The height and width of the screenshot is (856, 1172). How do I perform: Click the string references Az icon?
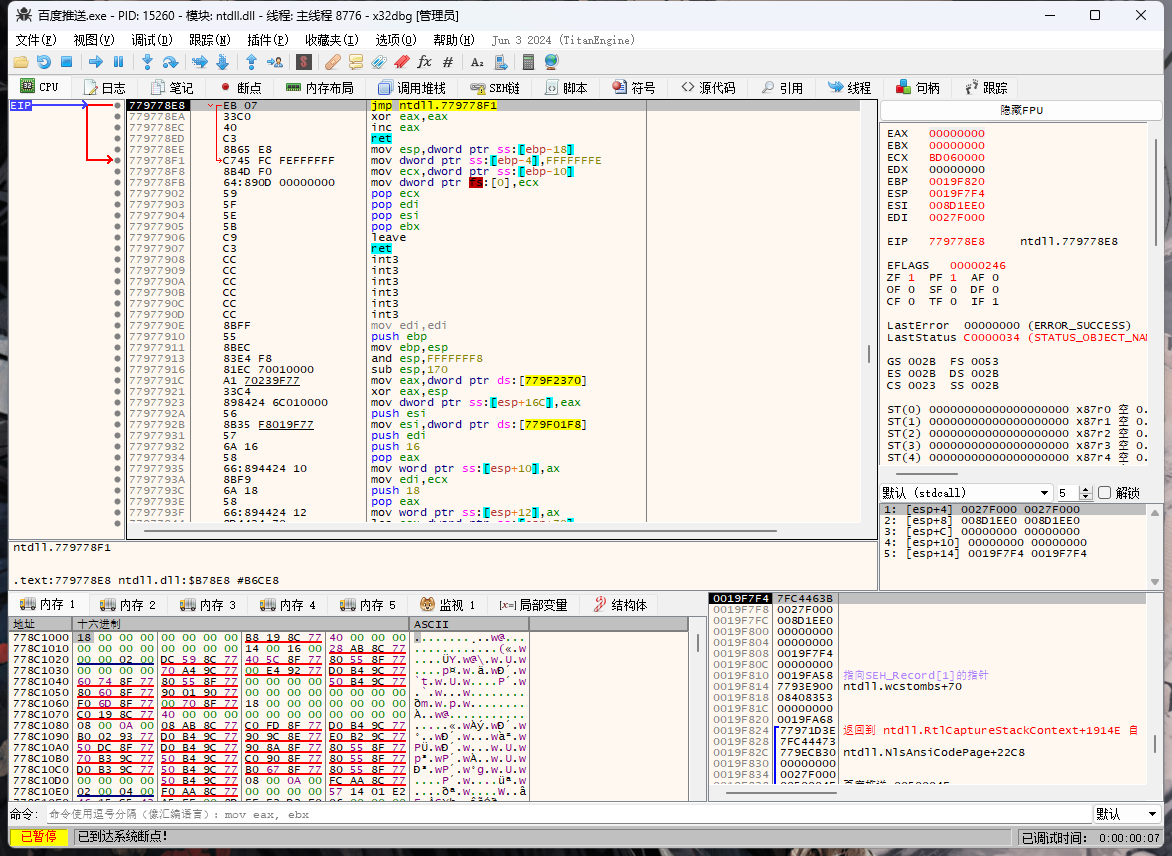coord(477,62)
